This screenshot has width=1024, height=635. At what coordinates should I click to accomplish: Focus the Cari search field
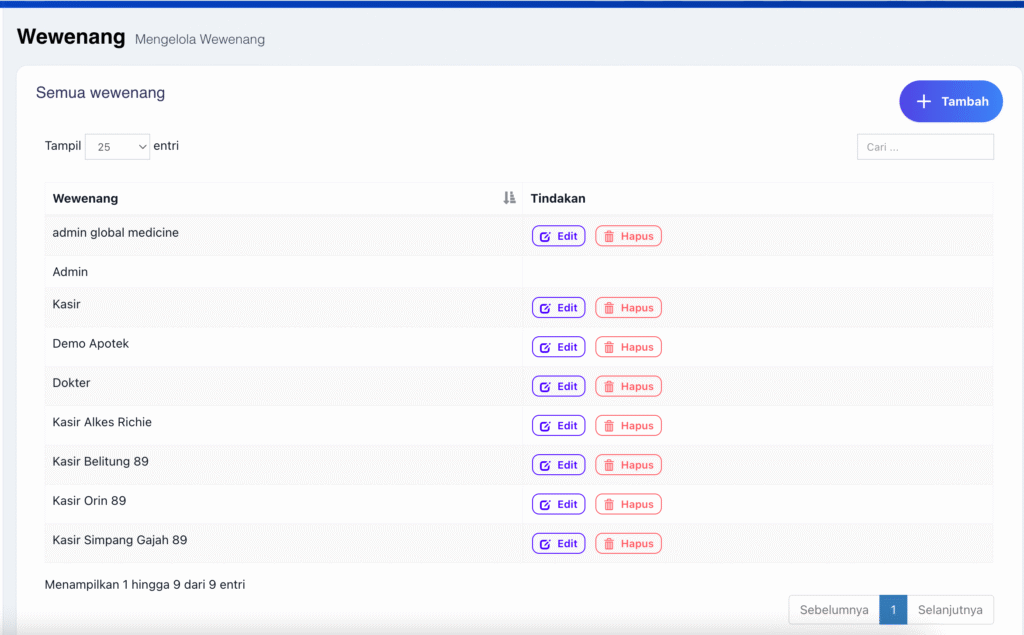pos(925,147)
